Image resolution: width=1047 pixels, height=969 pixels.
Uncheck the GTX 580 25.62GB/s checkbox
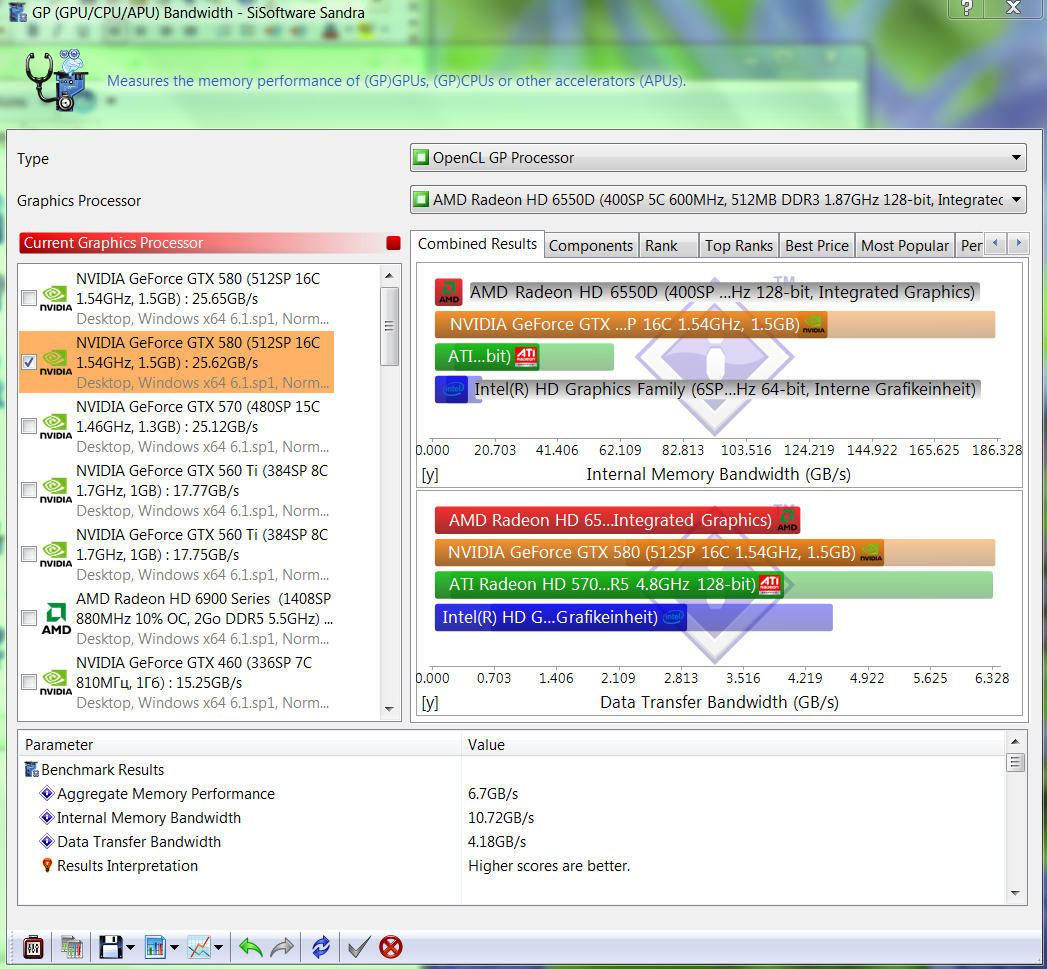coord(29,362)
